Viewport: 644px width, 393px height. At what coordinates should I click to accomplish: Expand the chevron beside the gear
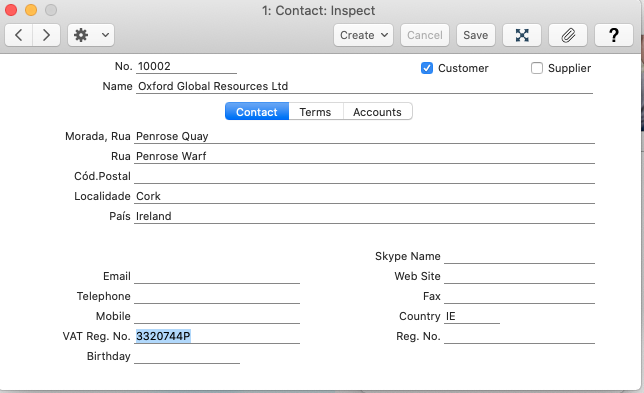[105, 35]
